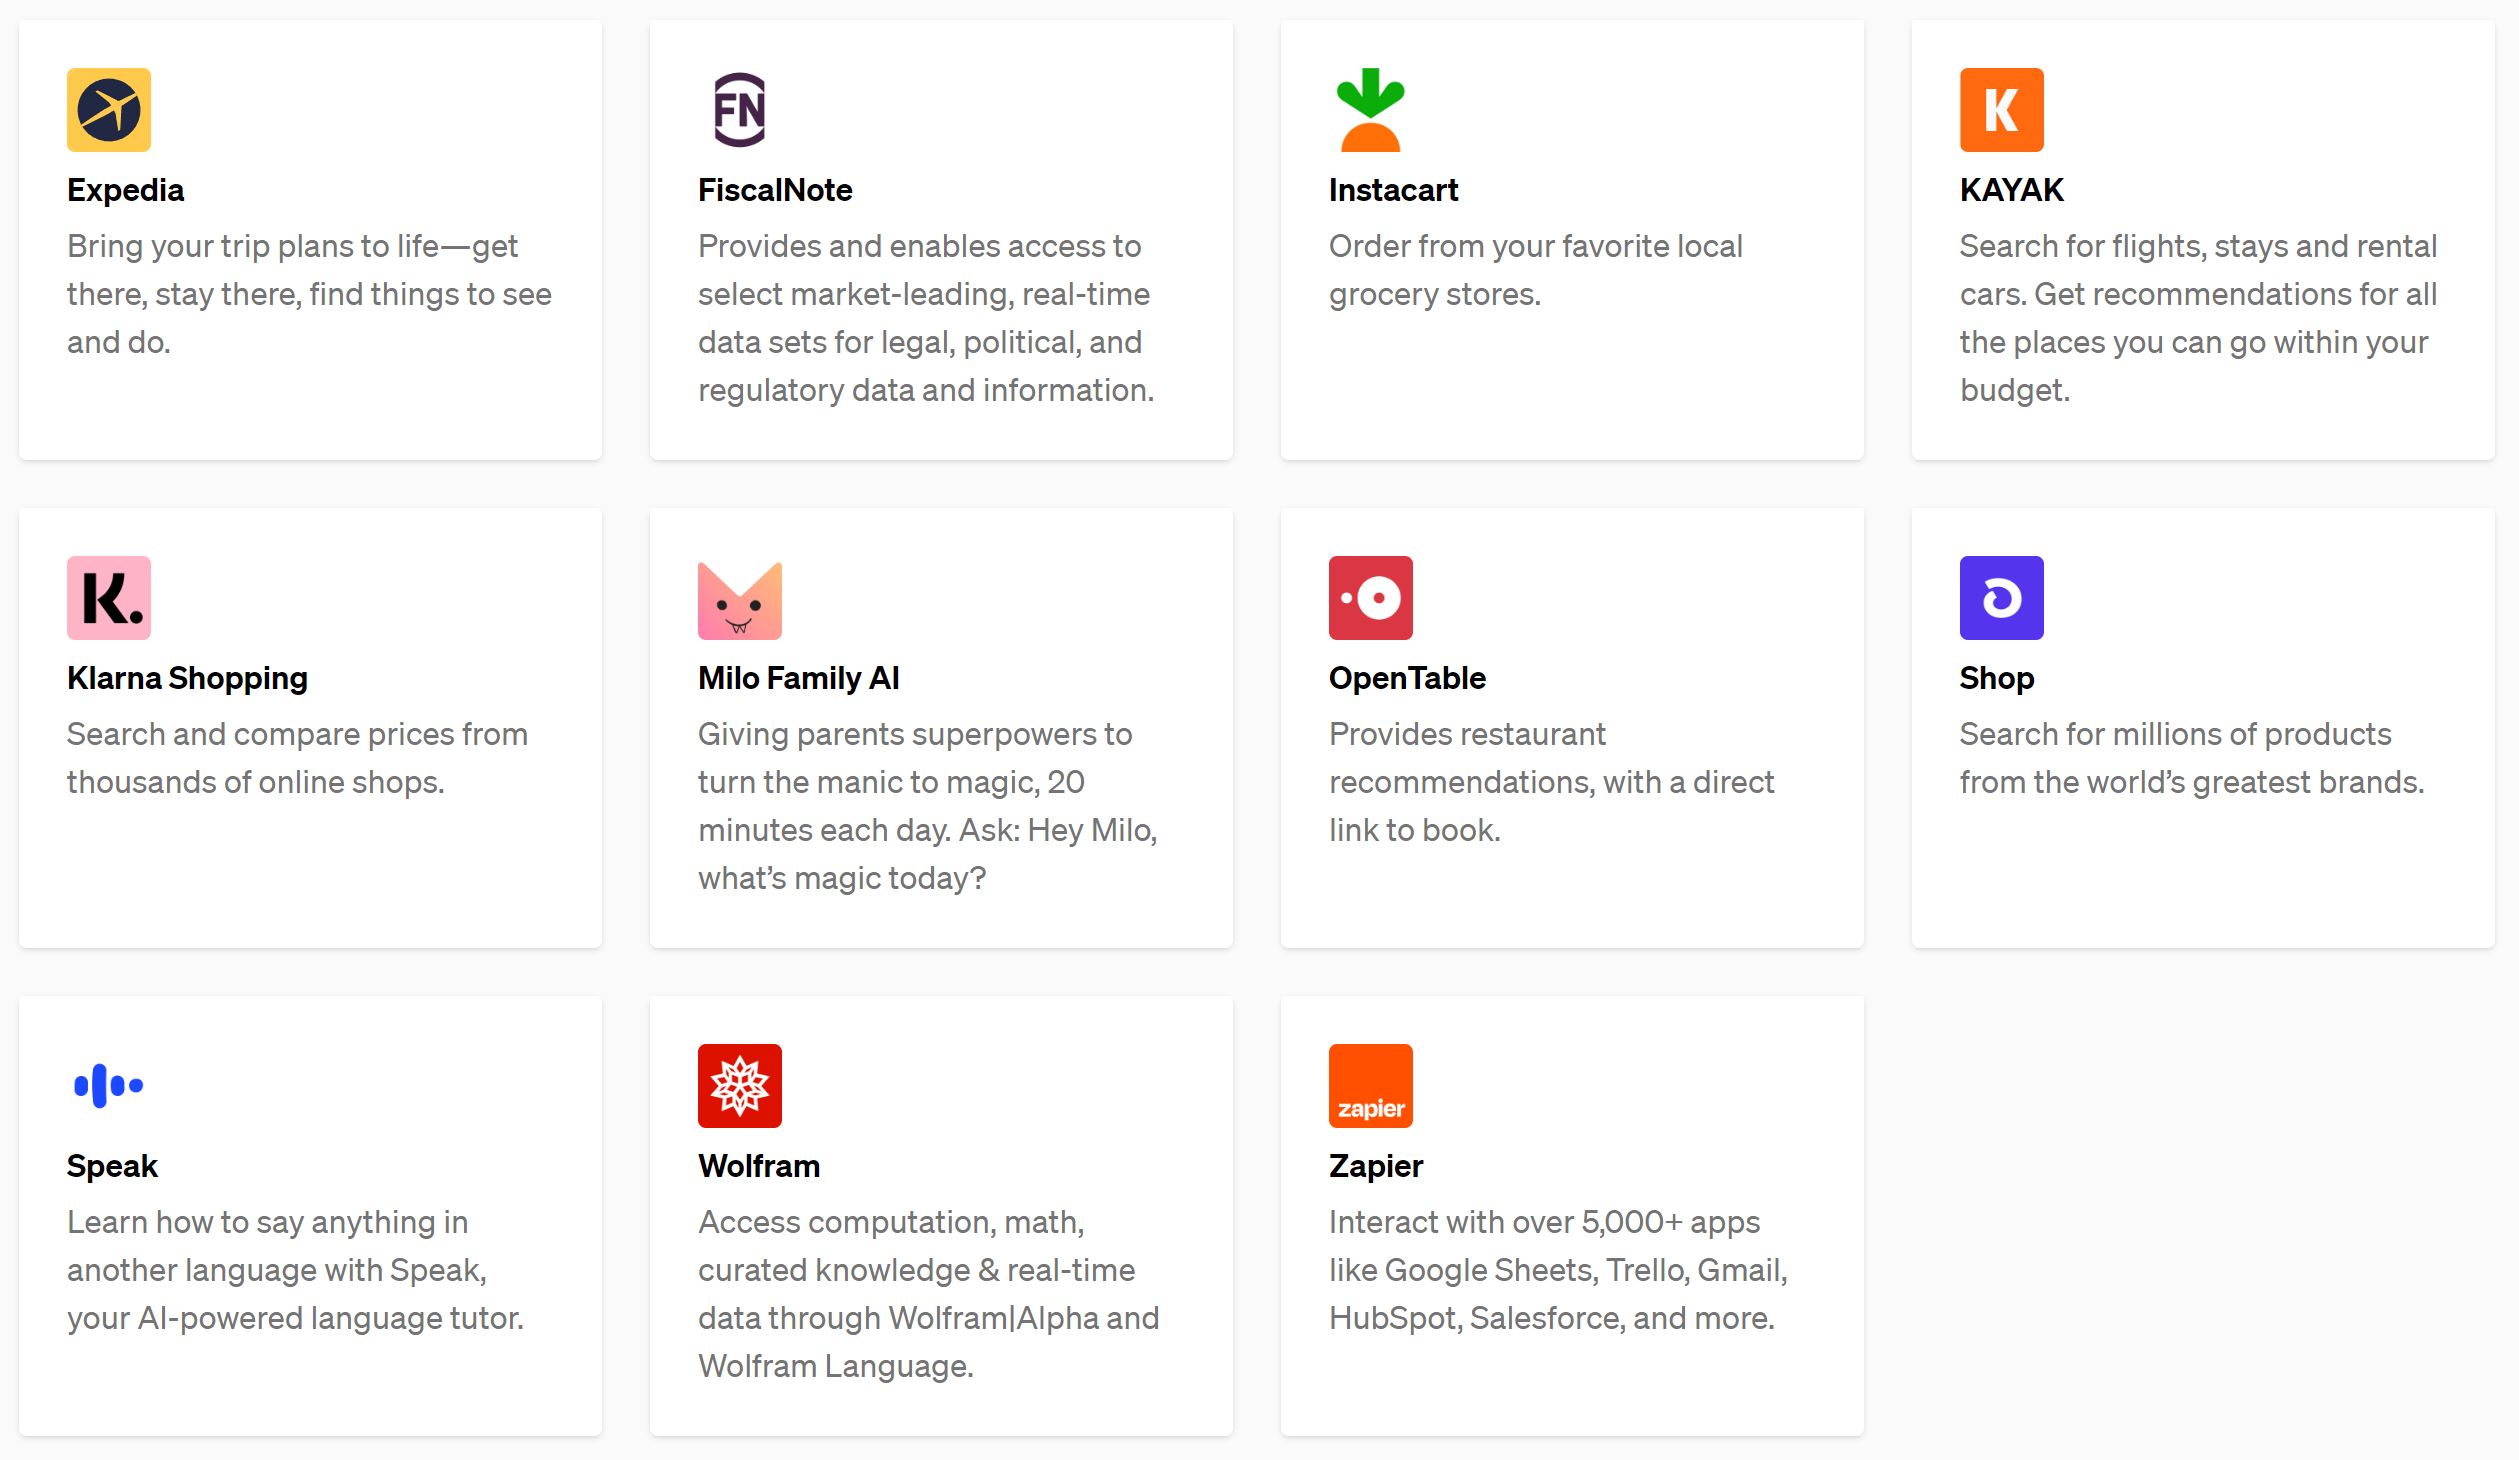Select text 'Search for millions of products'
The width and height of the screenshot is (2519, 1460).
(2176, 734)
